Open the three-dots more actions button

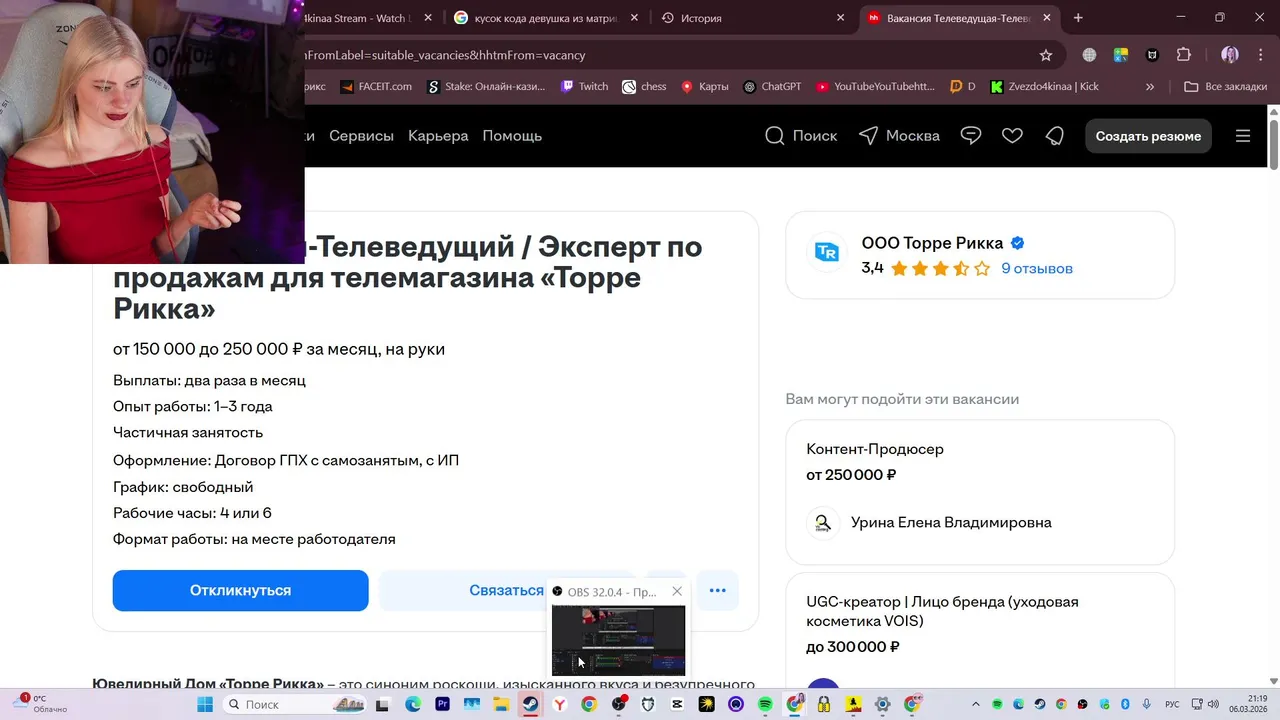coord(717,590)
